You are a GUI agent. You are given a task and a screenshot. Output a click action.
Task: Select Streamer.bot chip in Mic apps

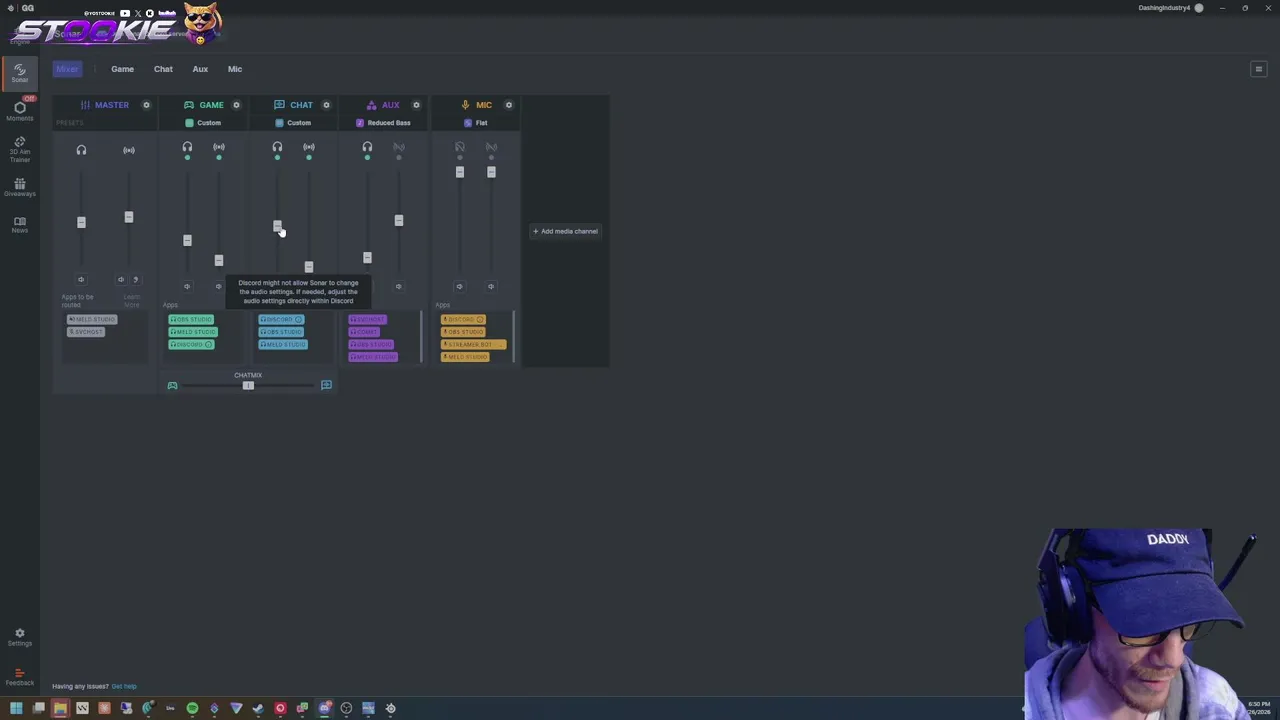click(x=474, y=344)
